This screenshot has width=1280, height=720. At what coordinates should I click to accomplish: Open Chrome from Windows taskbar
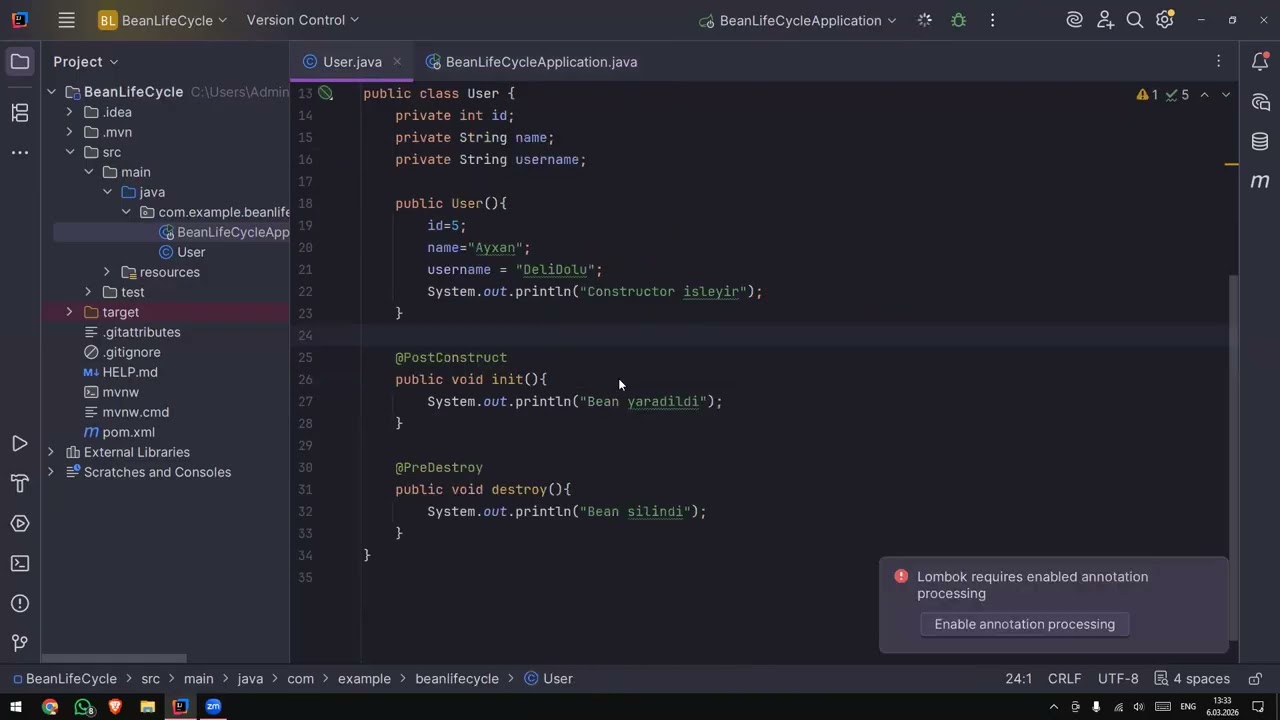pos(50,707)
